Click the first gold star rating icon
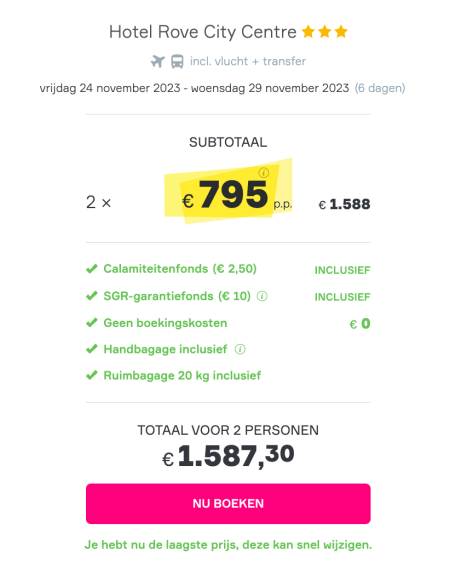This screenshot has width=450, height=575. [x=308, y=32]
